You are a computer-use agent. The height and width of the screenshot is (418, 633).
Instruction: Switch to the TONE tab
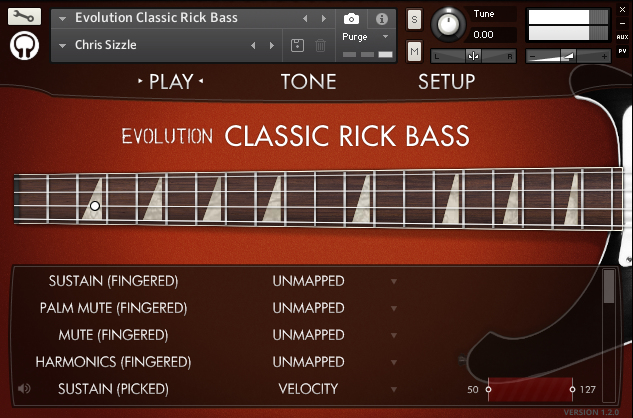click(x=308, y=82)
